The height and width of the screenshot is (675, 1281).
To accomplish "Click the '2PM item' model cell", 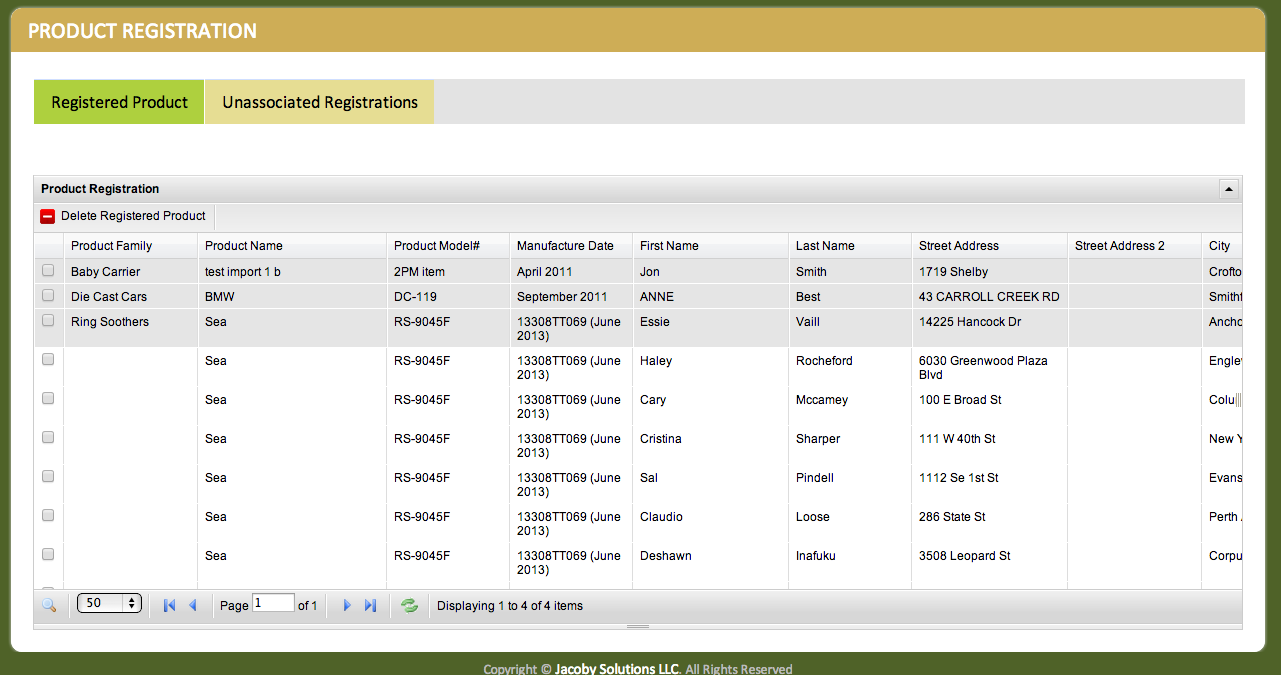I will [x=448, y=272].
